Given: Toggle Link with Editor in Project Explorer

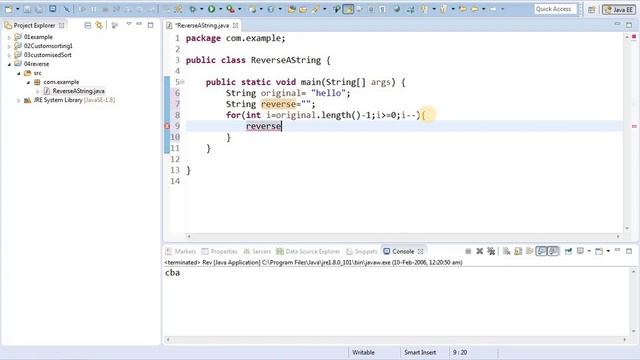Looking at the screenshot, I should pyautogui.click(x=99, y=25).
